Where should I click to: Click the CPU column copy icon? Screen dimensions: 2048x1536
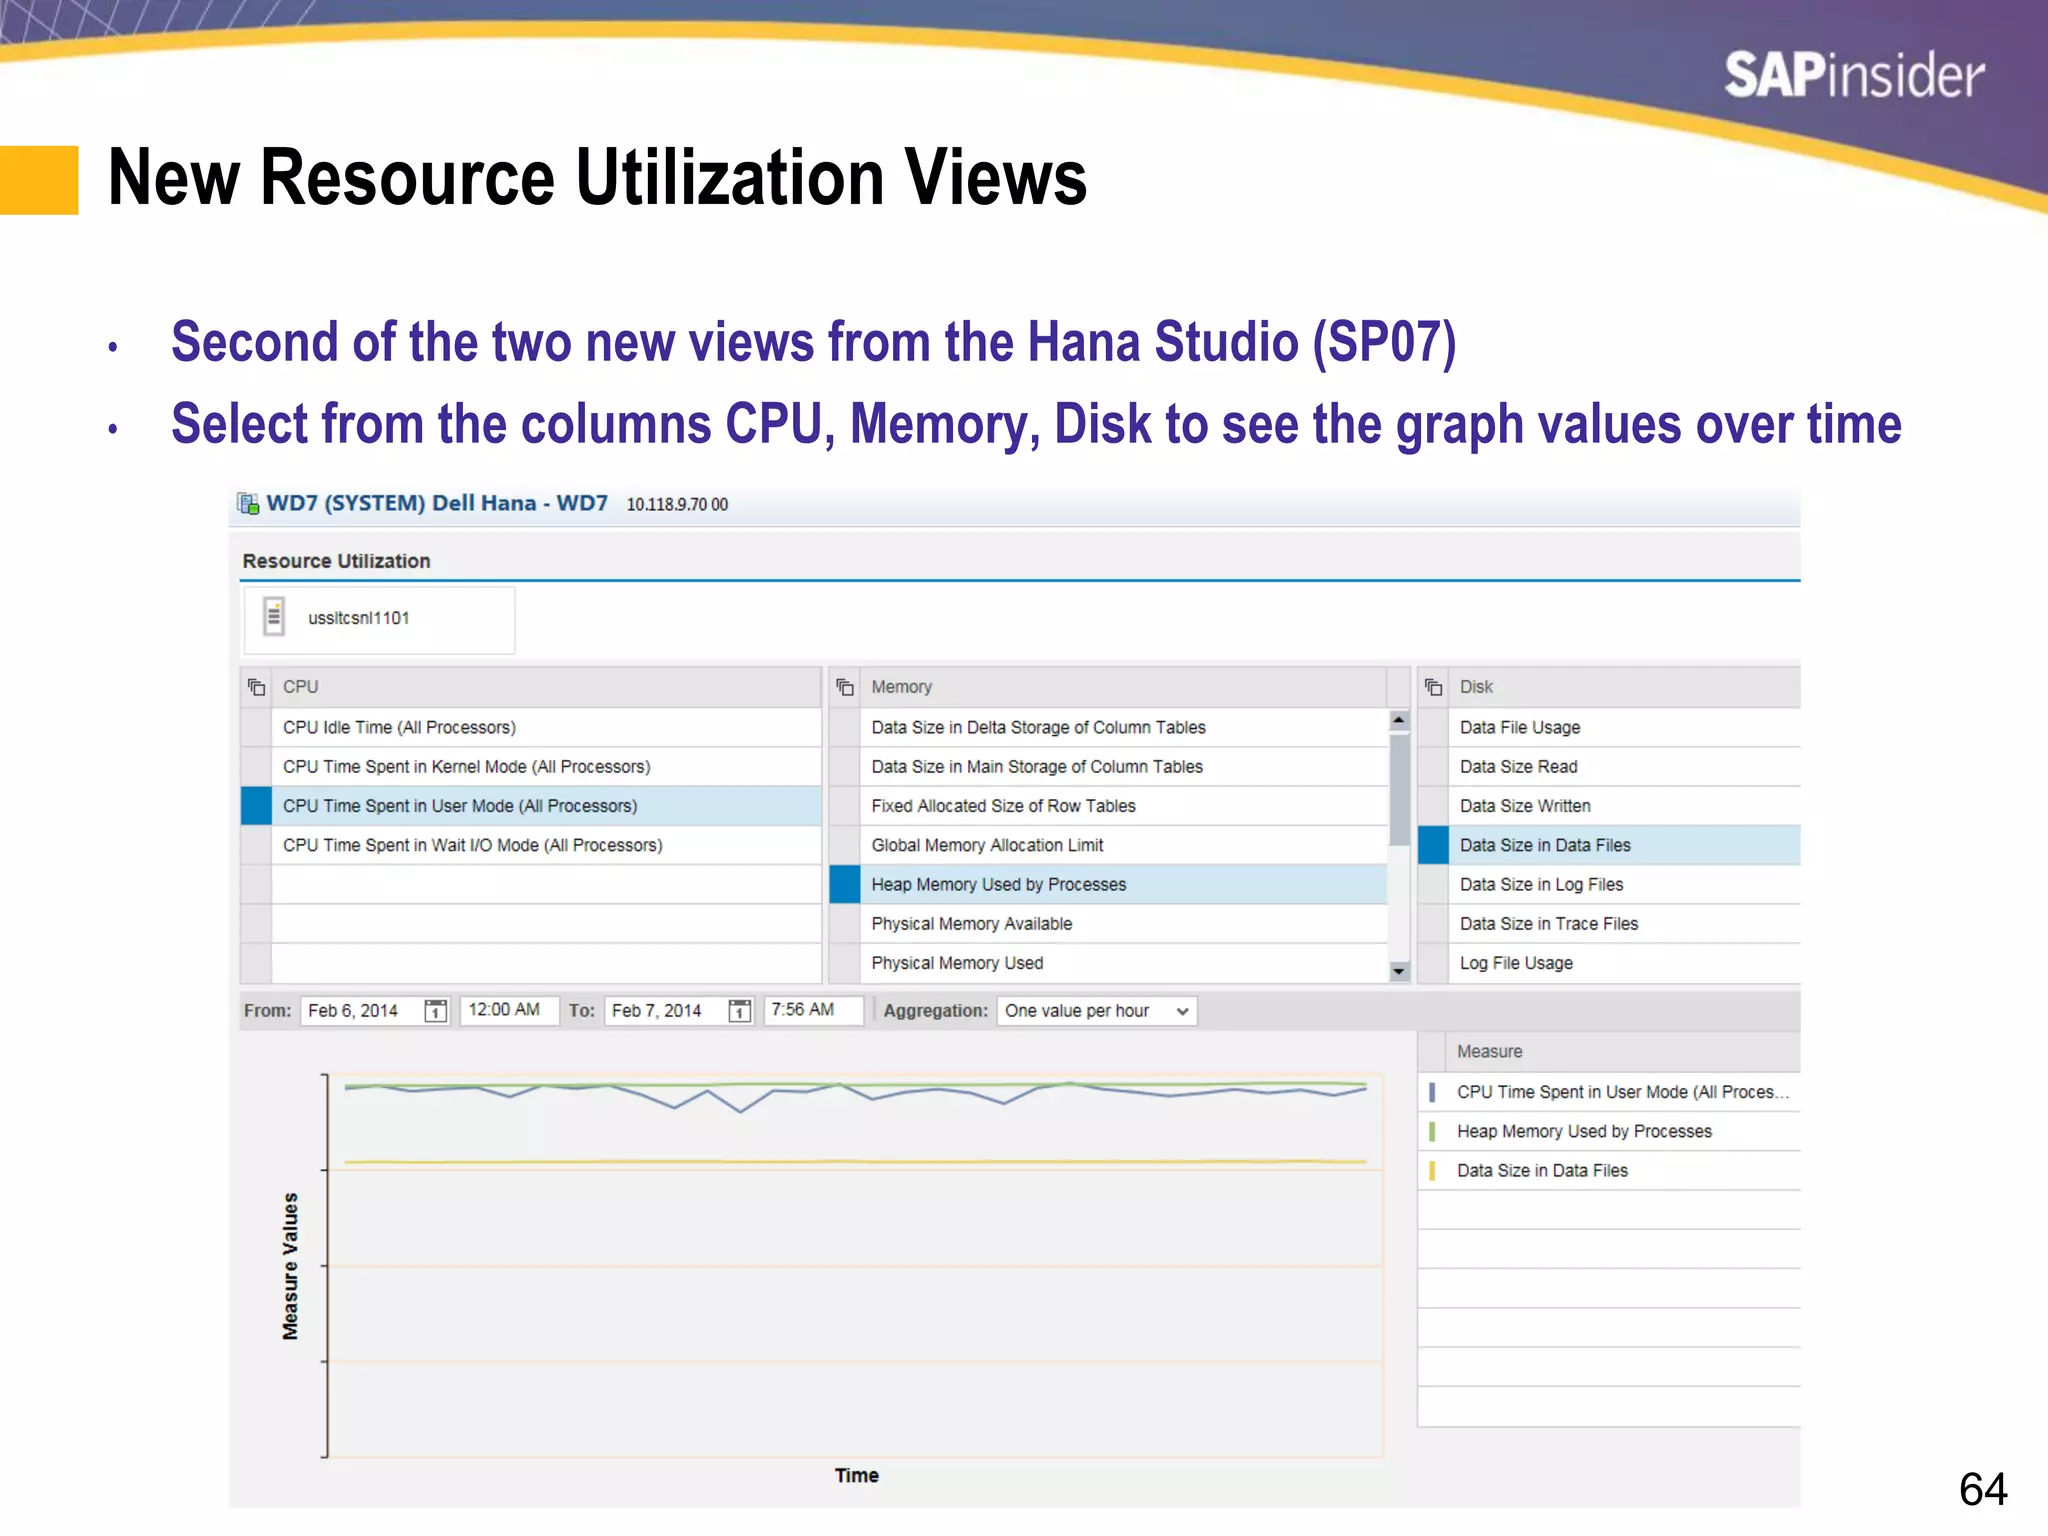point(257,687)
